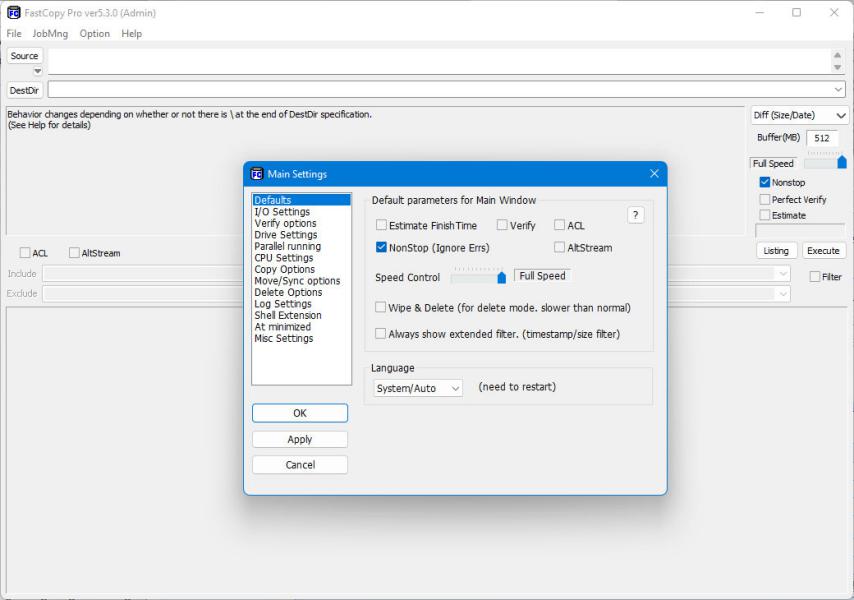Image resolution: width=854 pixels, height=600 pixels.
Task: Open the File menu
Action: (x=14, y=33)
